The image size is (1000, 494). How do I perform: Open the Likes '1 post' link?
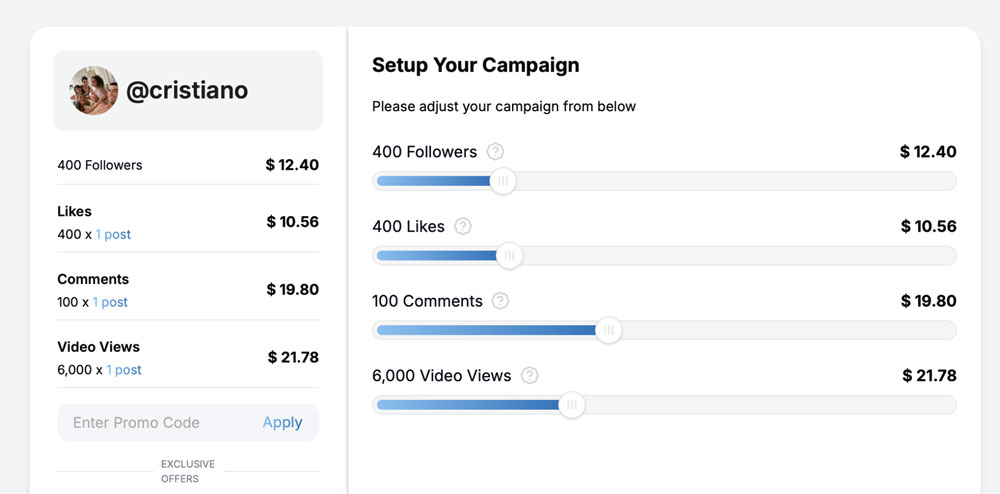(x=113, y=235)
